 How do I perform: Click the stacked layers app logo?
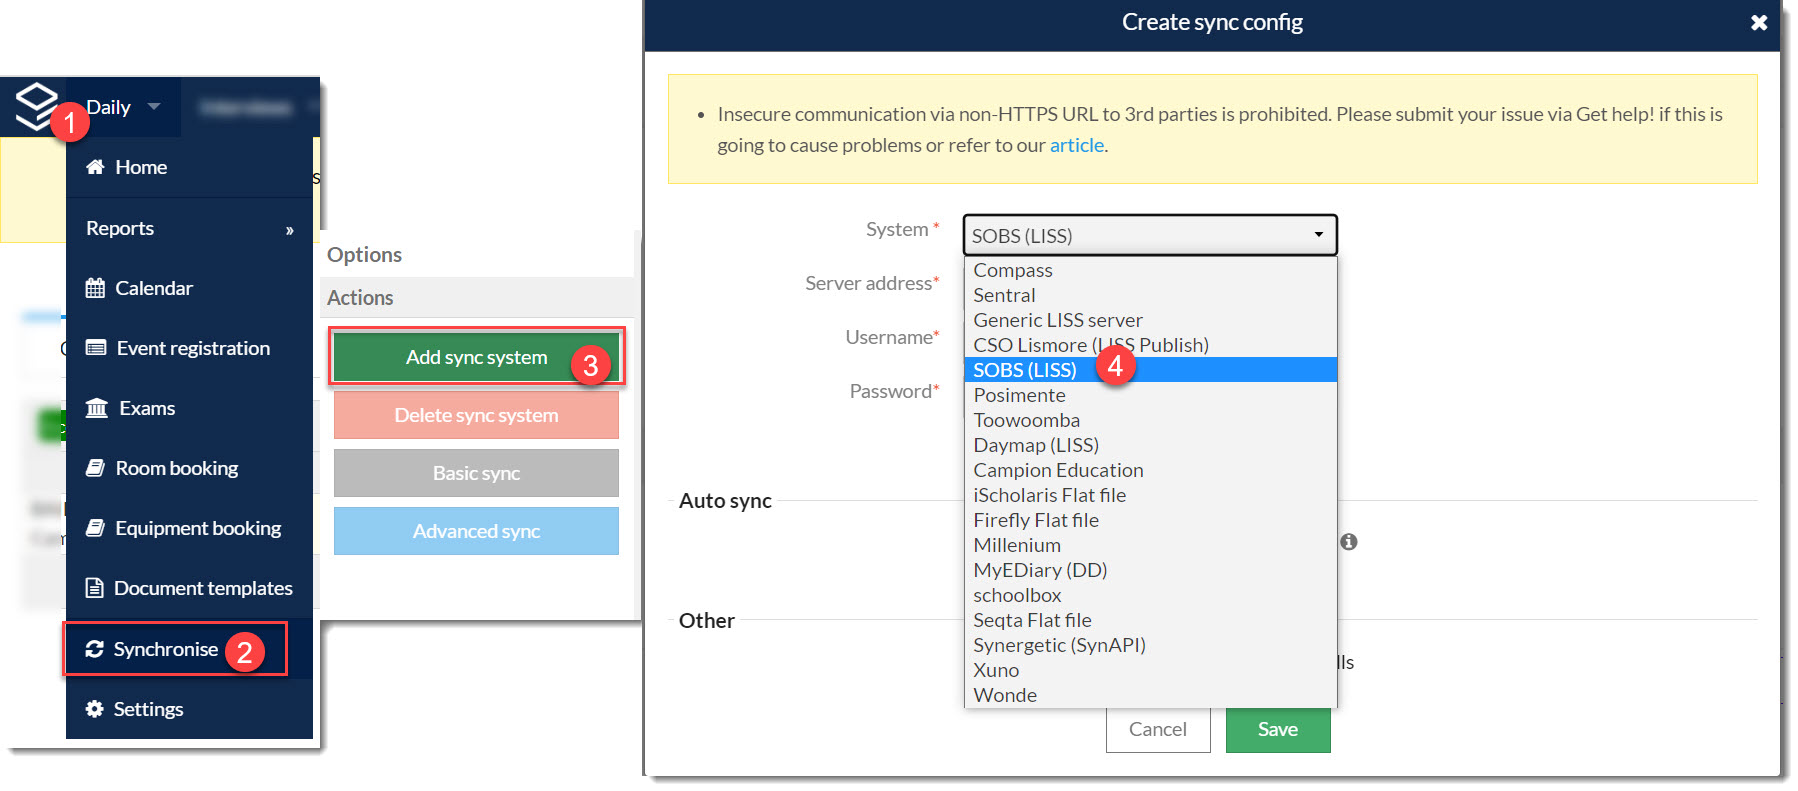tap(37, 105)
